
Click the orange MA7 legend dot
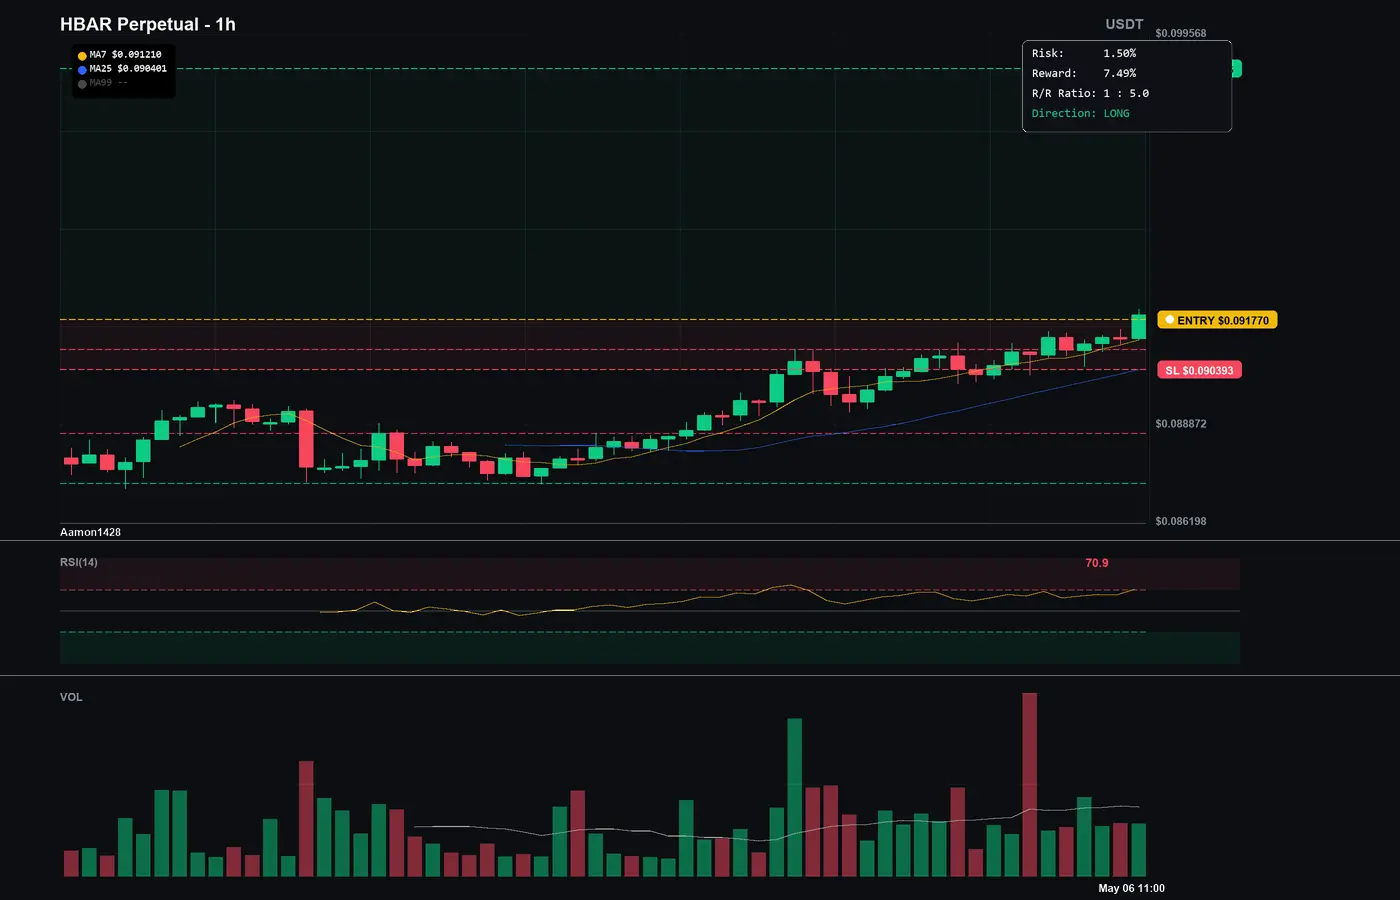(82, 56)
